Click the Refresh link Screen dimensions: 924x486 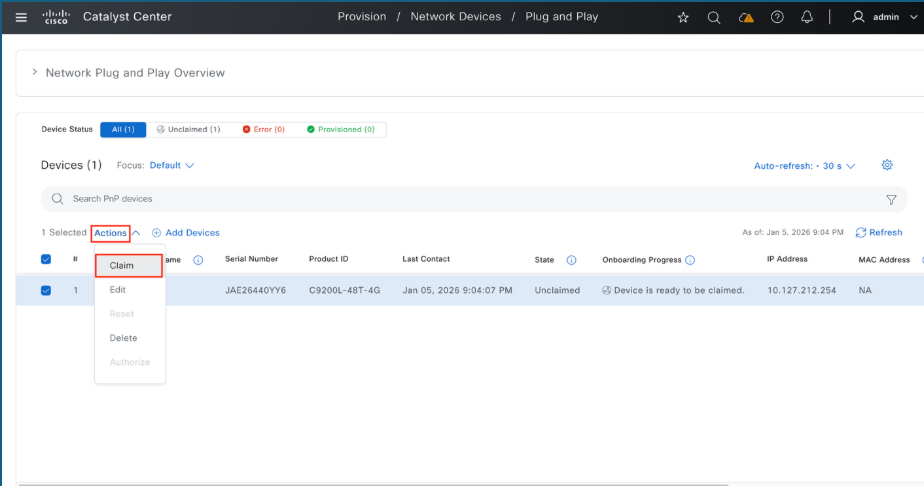click(886, 233)
